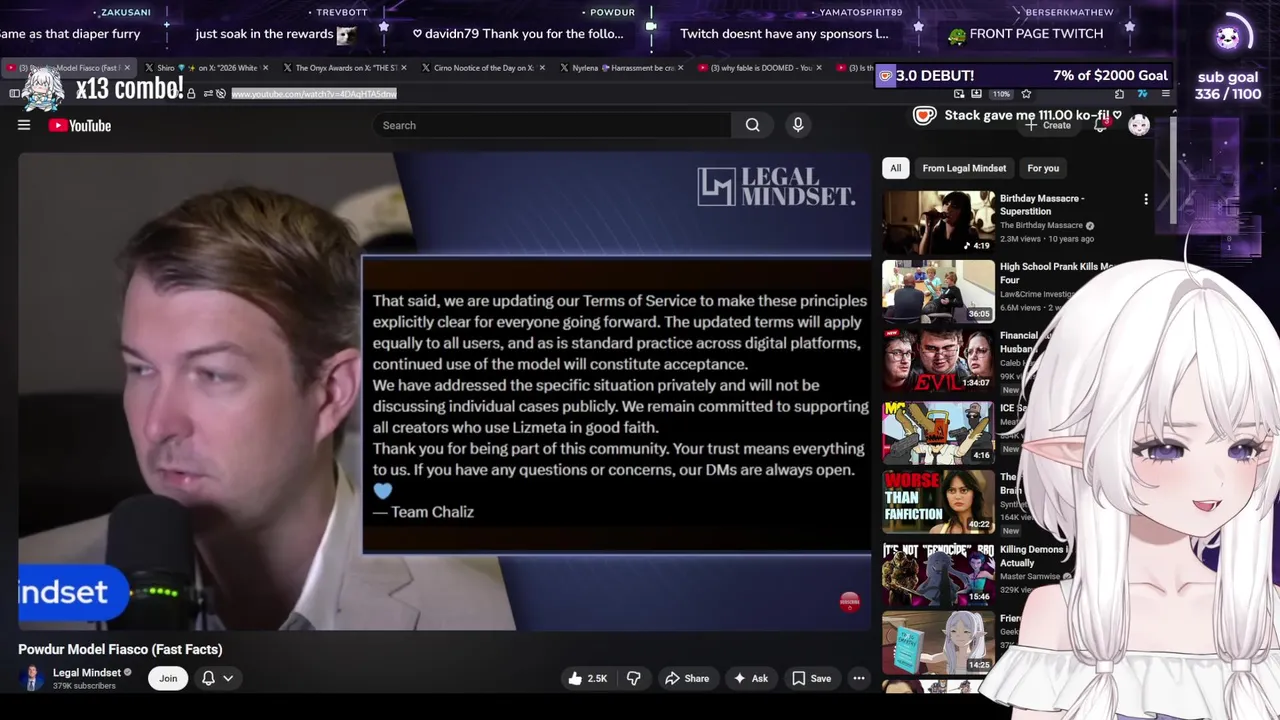Click Birthday Massacre - Superstition title
The height and width of the screenshot is (720, 1280).
[1042, 204]
